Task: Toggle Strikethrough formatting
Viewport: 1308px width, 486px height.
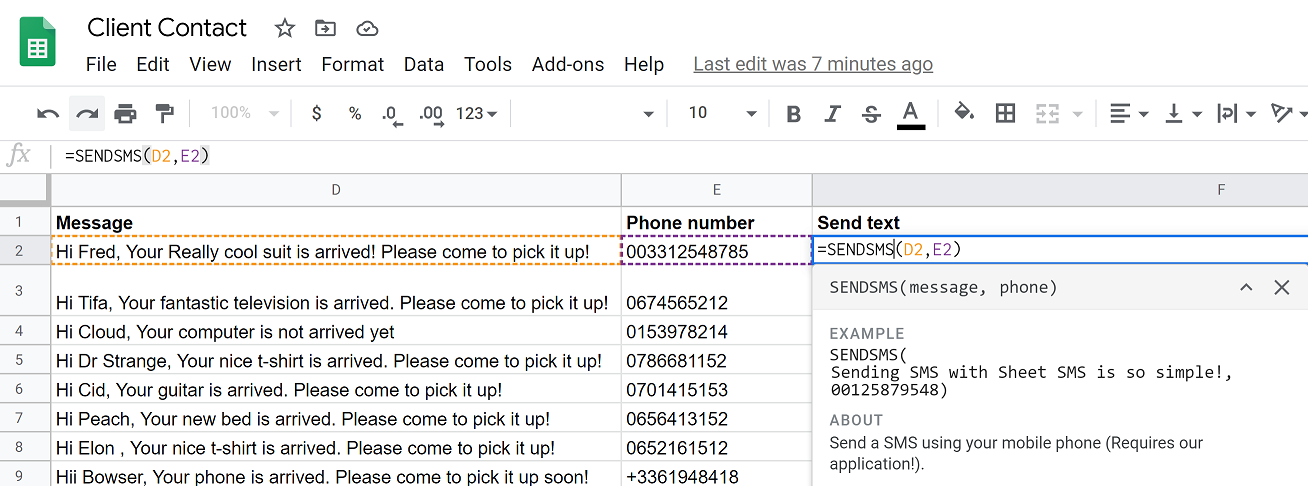Action: coord(871,114)
